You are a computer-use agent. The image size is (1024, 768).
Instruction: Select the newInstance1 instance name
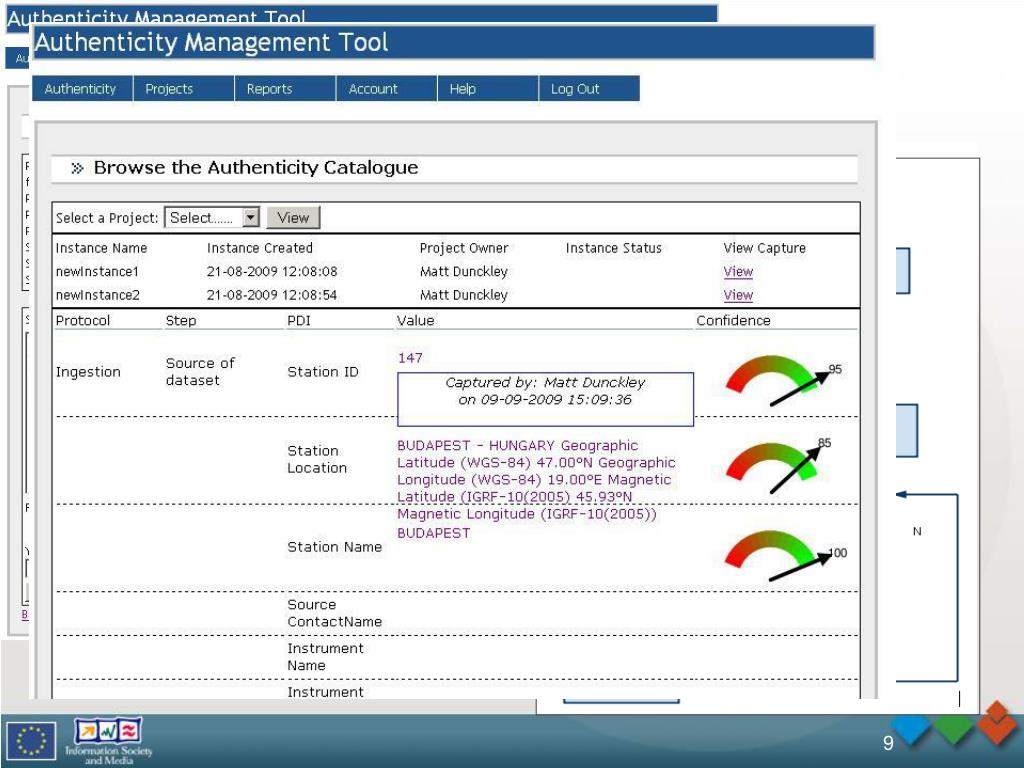coord(97,272)
